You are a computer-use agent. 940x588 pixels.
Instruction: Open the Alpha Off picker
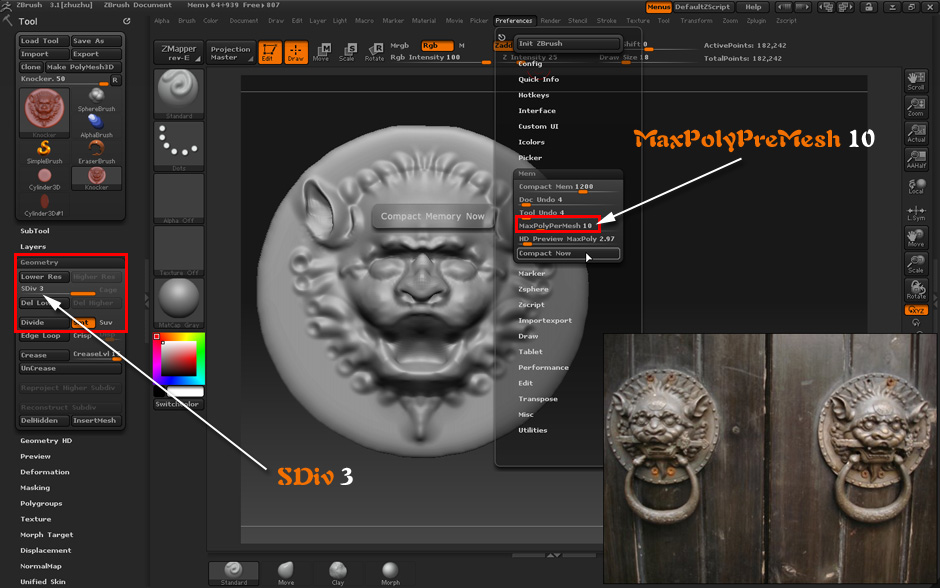pyautogui.click(x=179, y=198)
